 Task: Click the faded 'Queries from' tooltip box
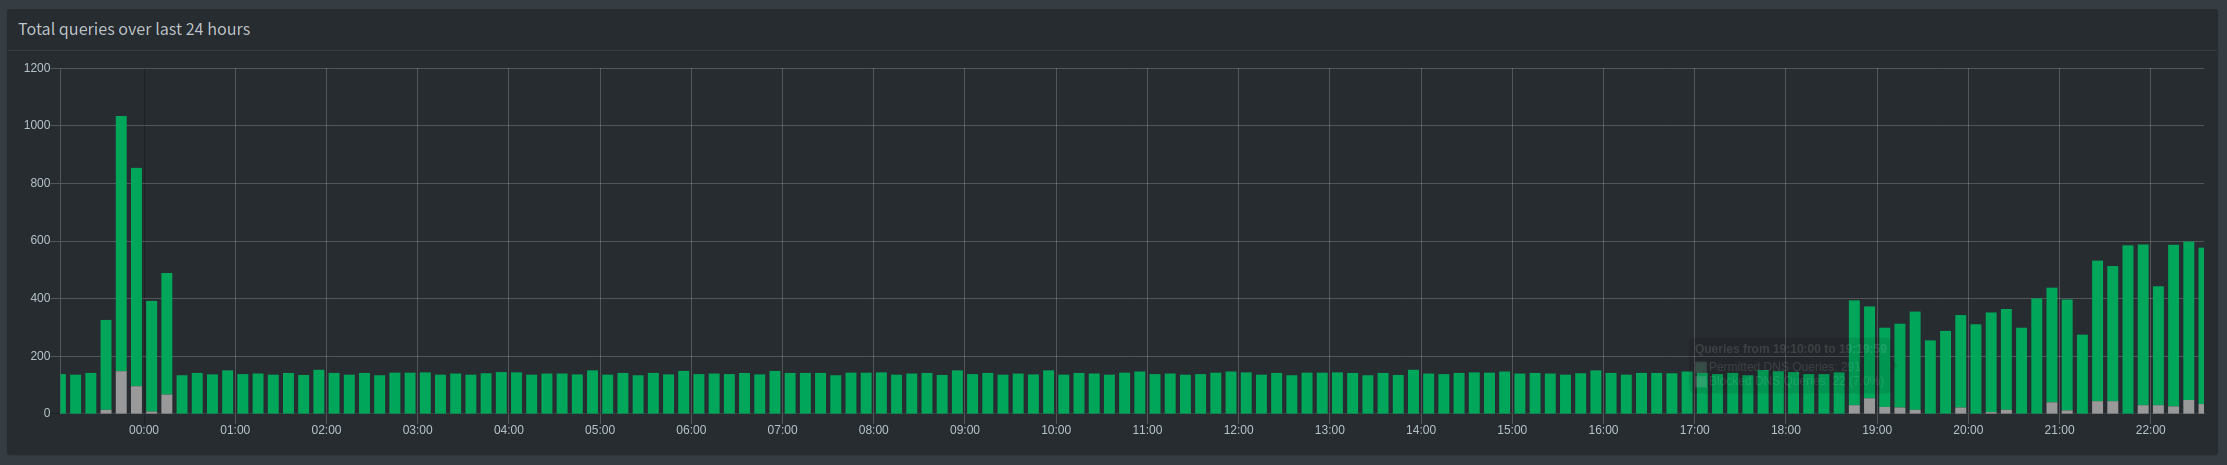tap(1786, 365)
